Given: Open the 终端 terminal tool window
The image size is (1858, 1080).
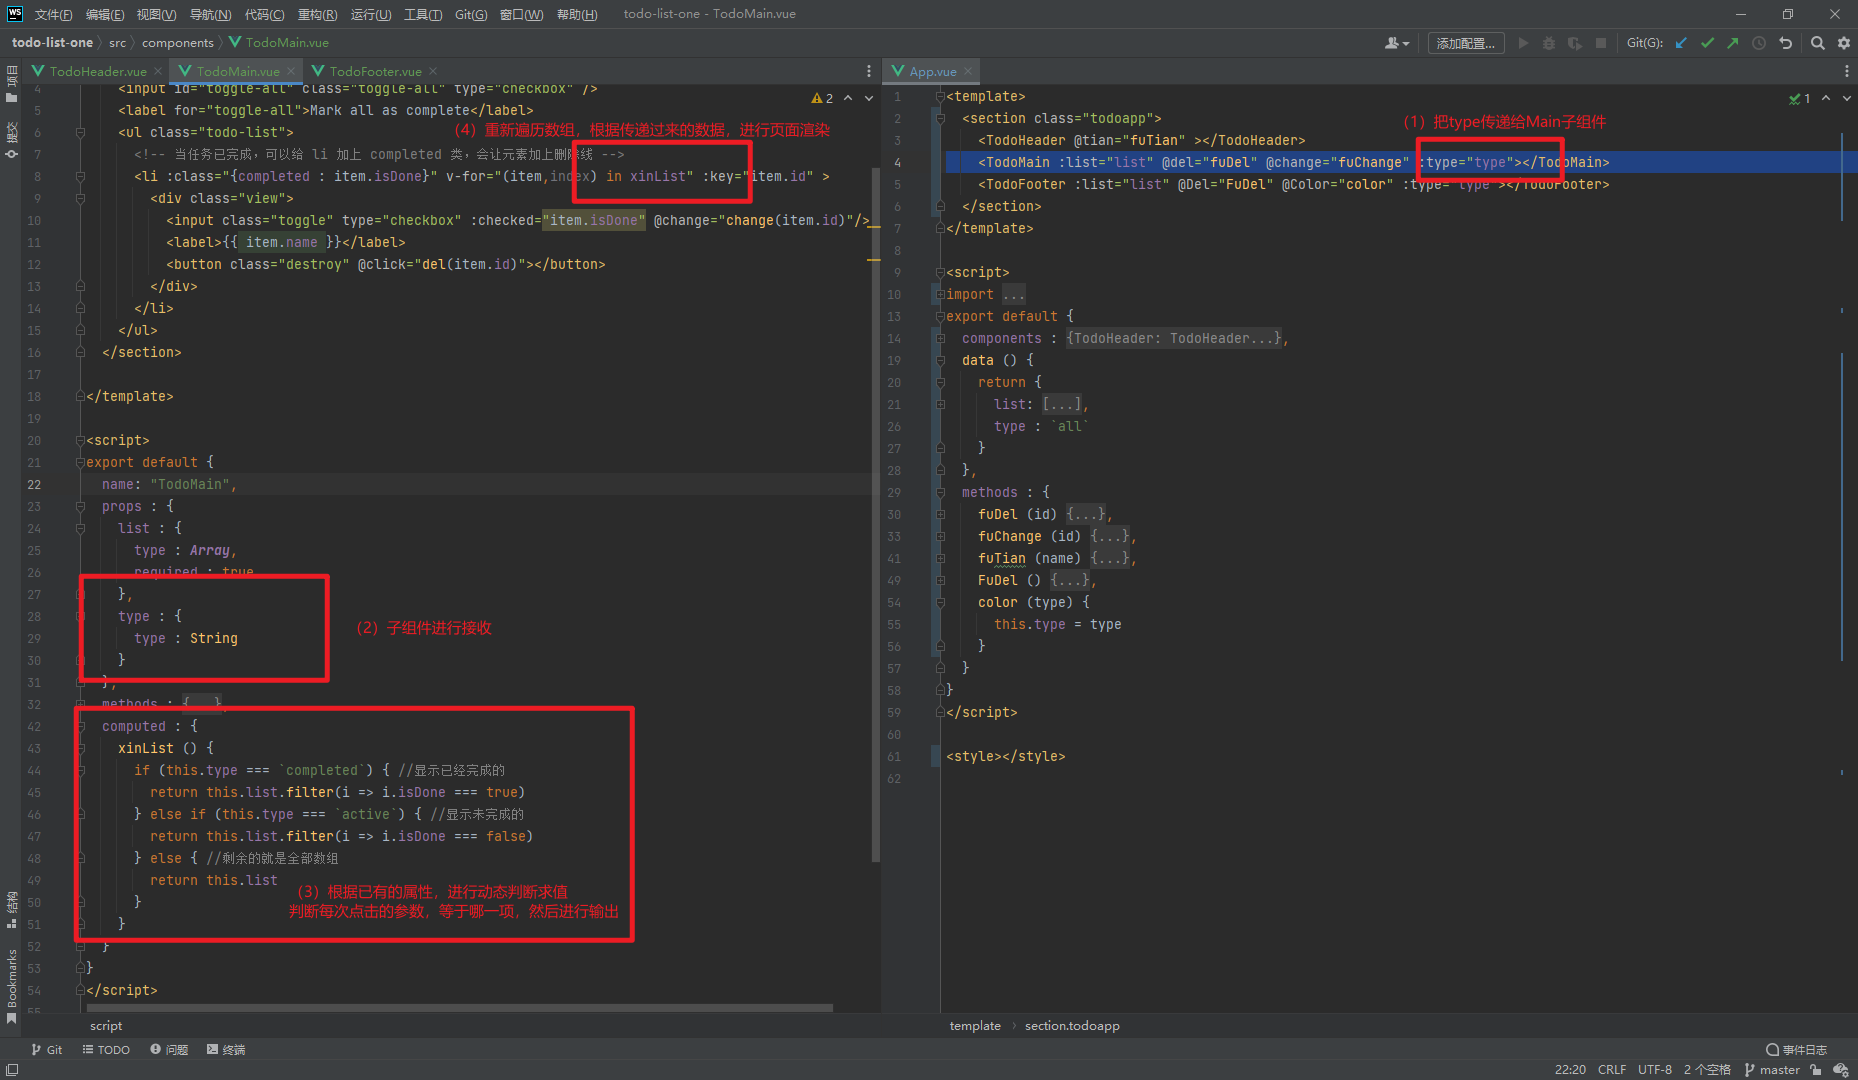Looking at the screenshot, I should [226, 1050].
